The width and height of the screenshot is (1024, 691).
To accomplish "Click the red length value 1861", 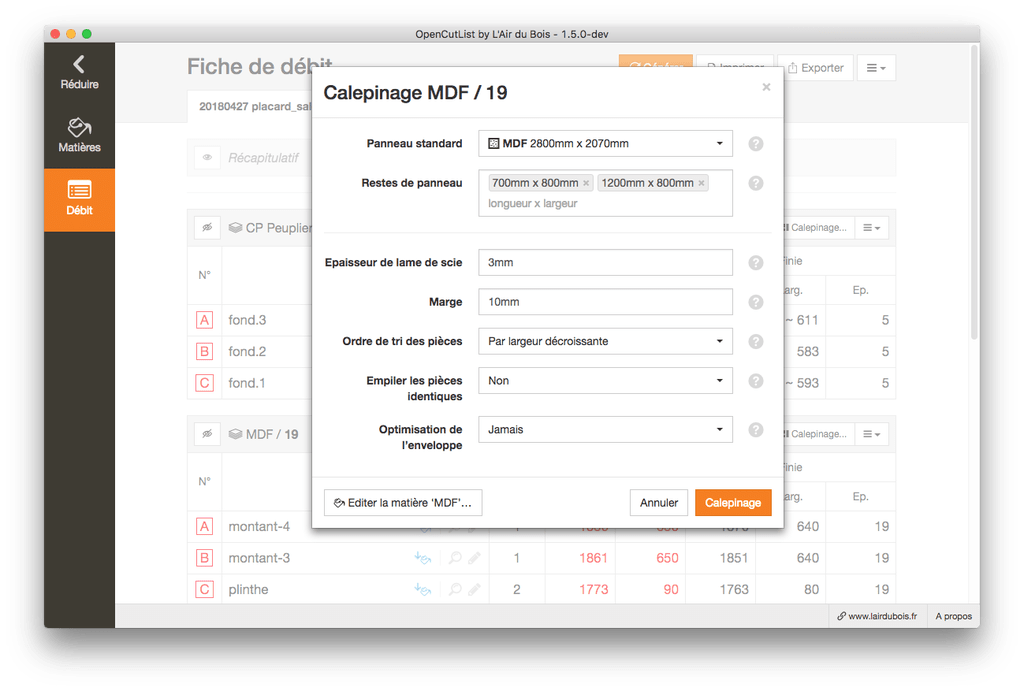I will 593,558.
